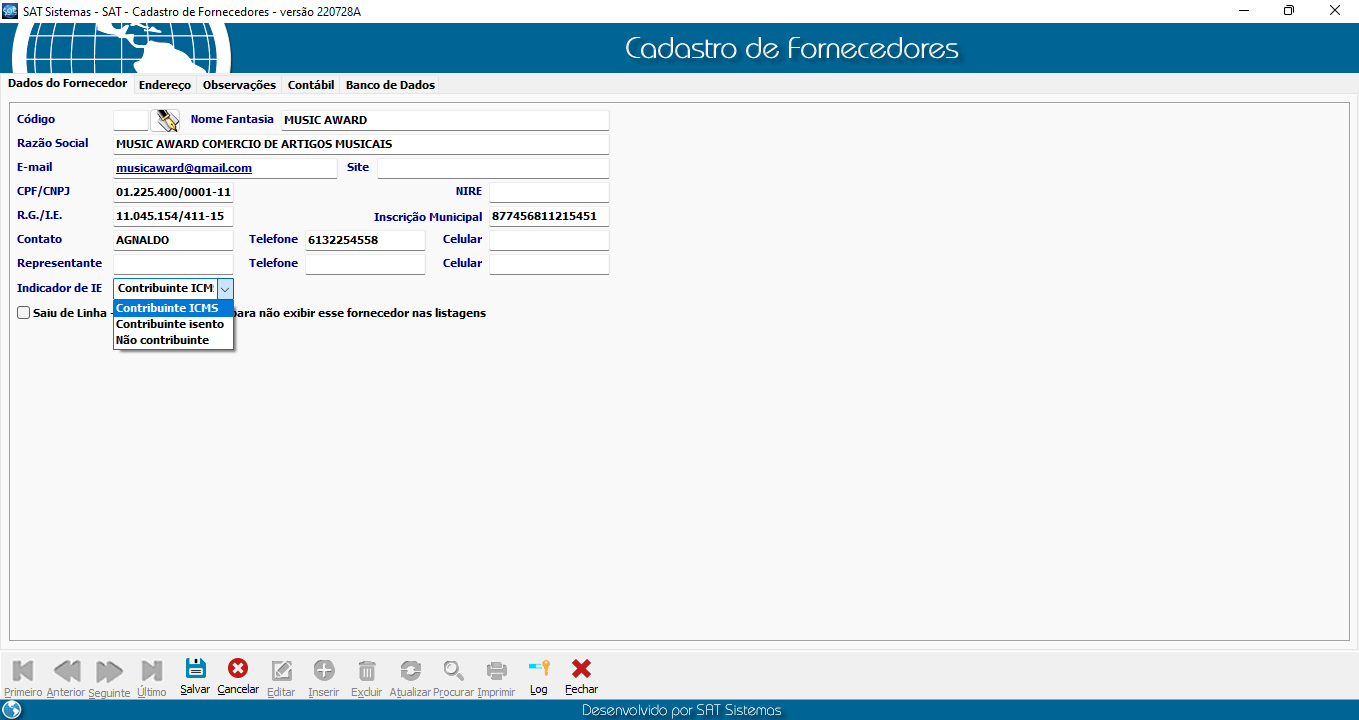Select Contribuinte isento from the list
Viewport: 1359px width, 720px height.
point(170,324)
